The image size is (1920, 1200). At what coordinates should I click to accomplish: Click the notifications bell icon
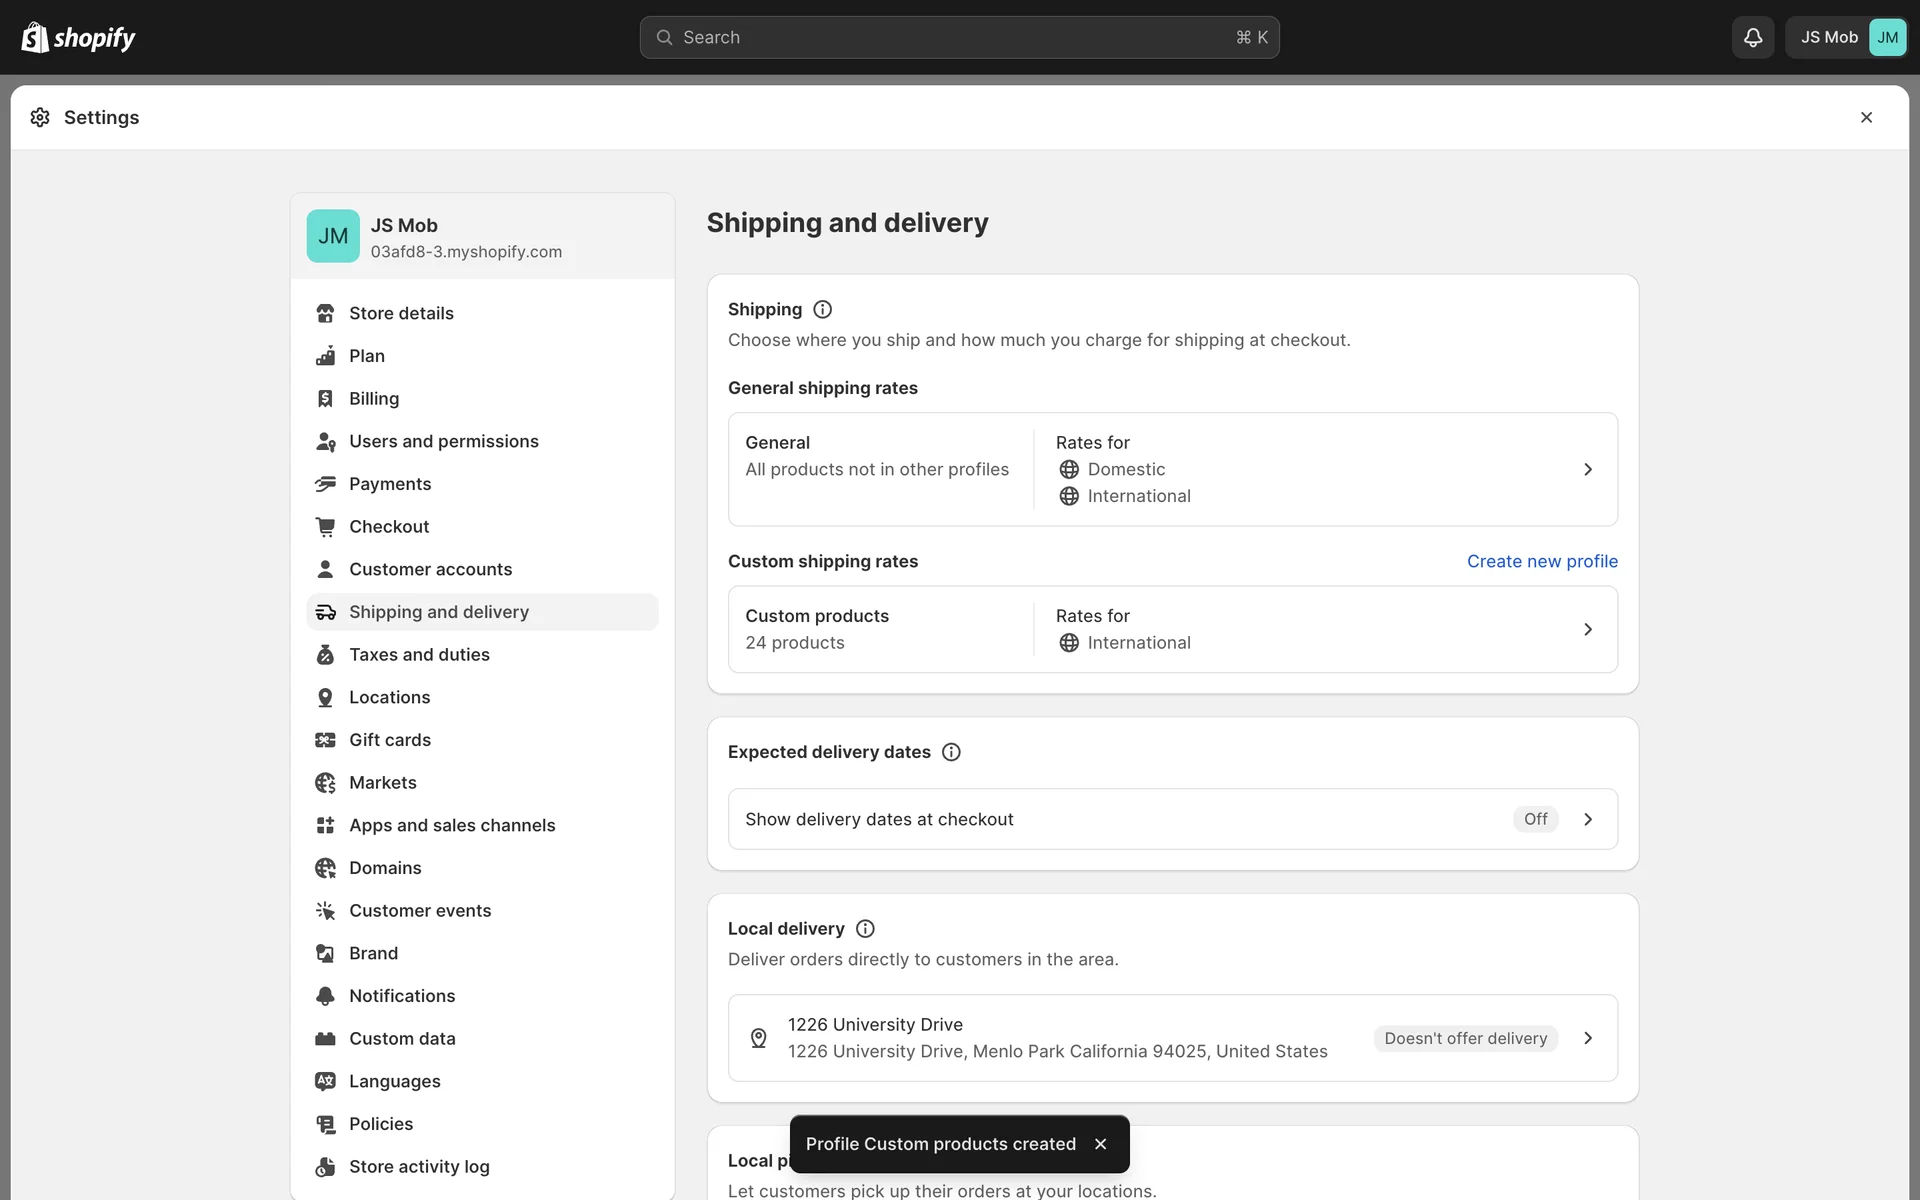(1752, 37)
